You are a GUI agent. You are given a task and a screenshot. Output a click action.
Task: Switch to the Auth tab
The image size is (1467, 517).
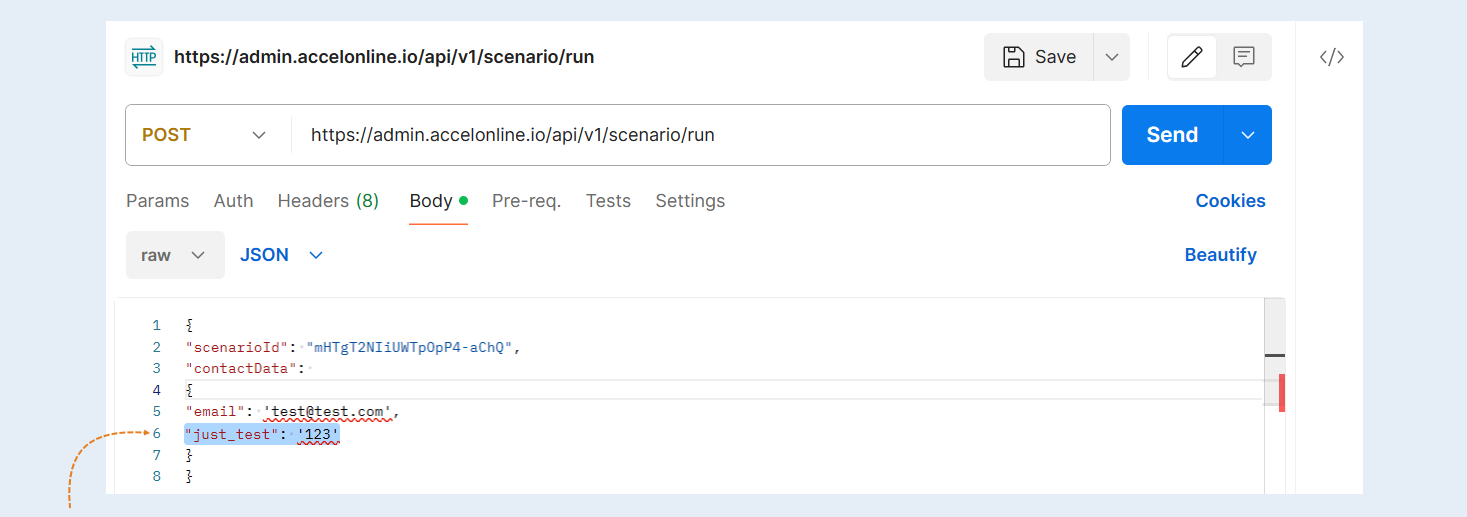233,201
